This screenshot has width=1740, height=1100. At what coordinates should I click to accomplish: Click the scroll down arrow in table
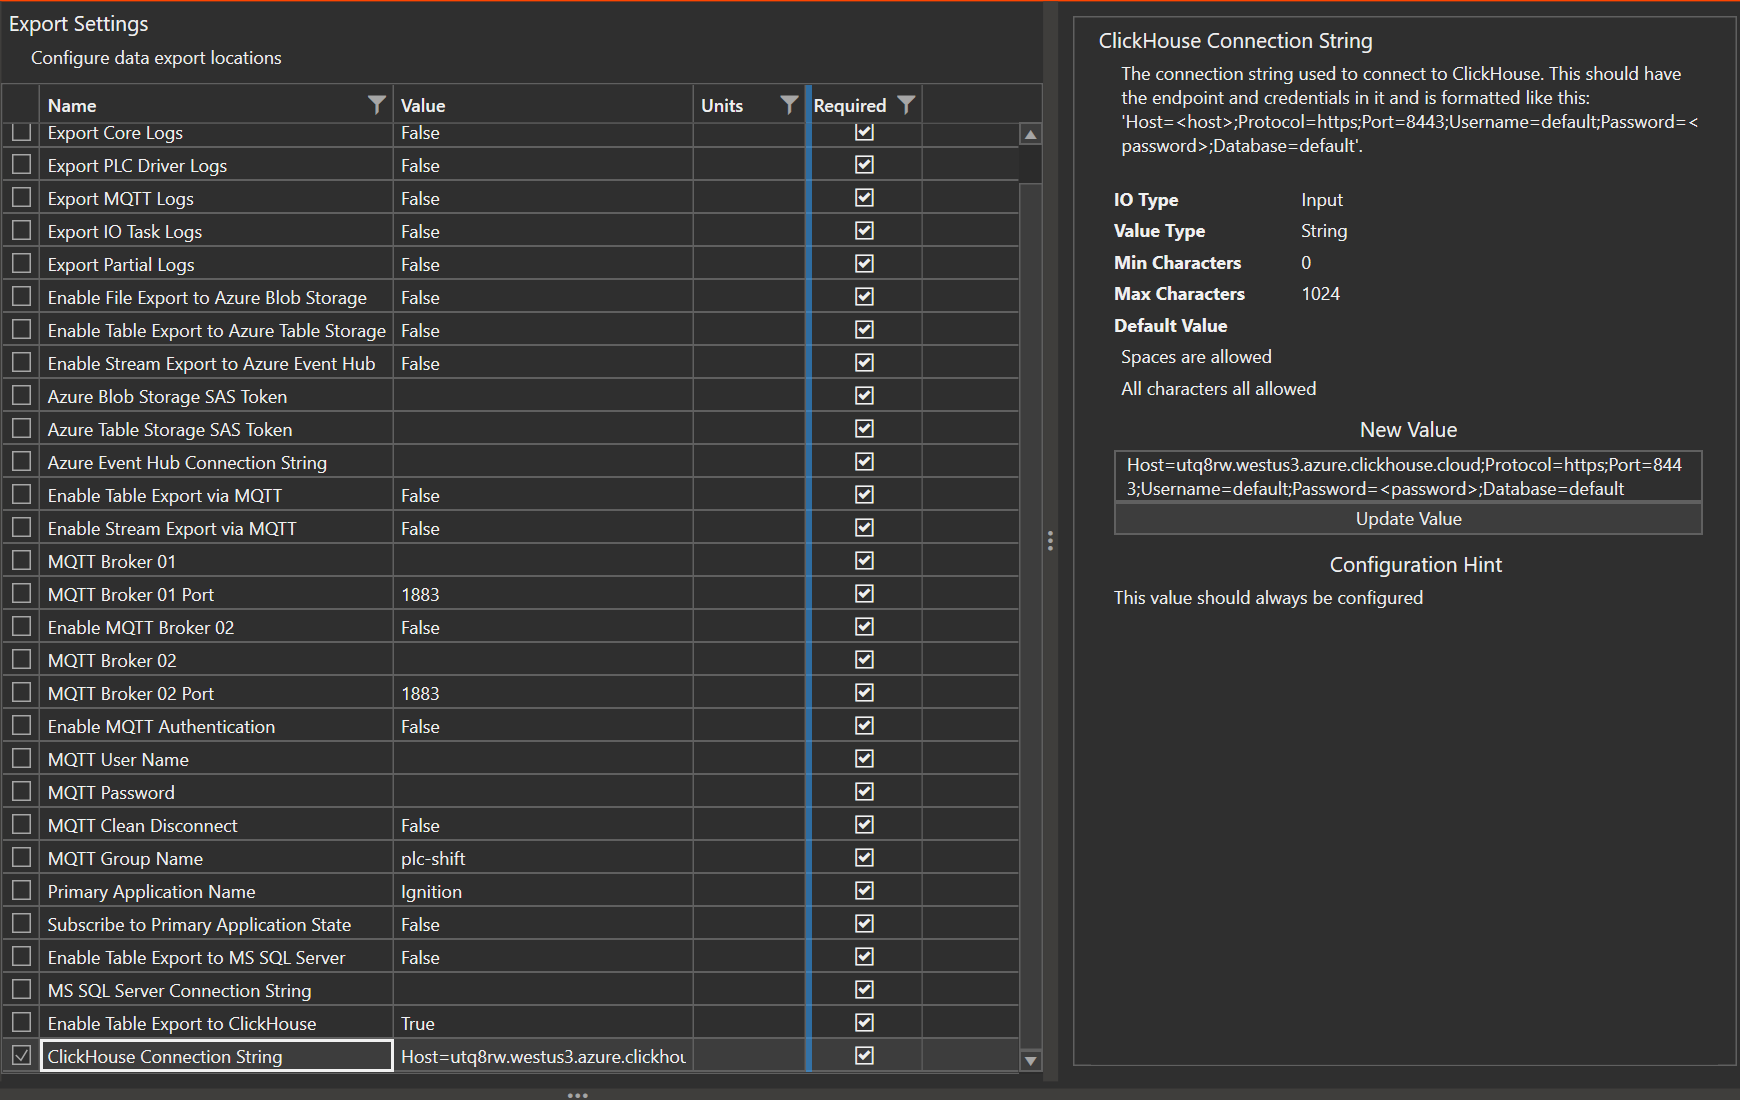click(x=1030, y=1060)
